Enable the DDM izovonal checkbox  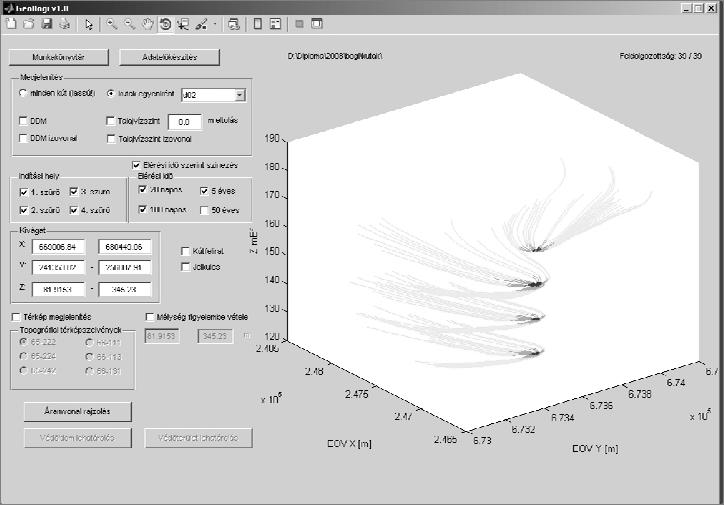tap(23, 138)
